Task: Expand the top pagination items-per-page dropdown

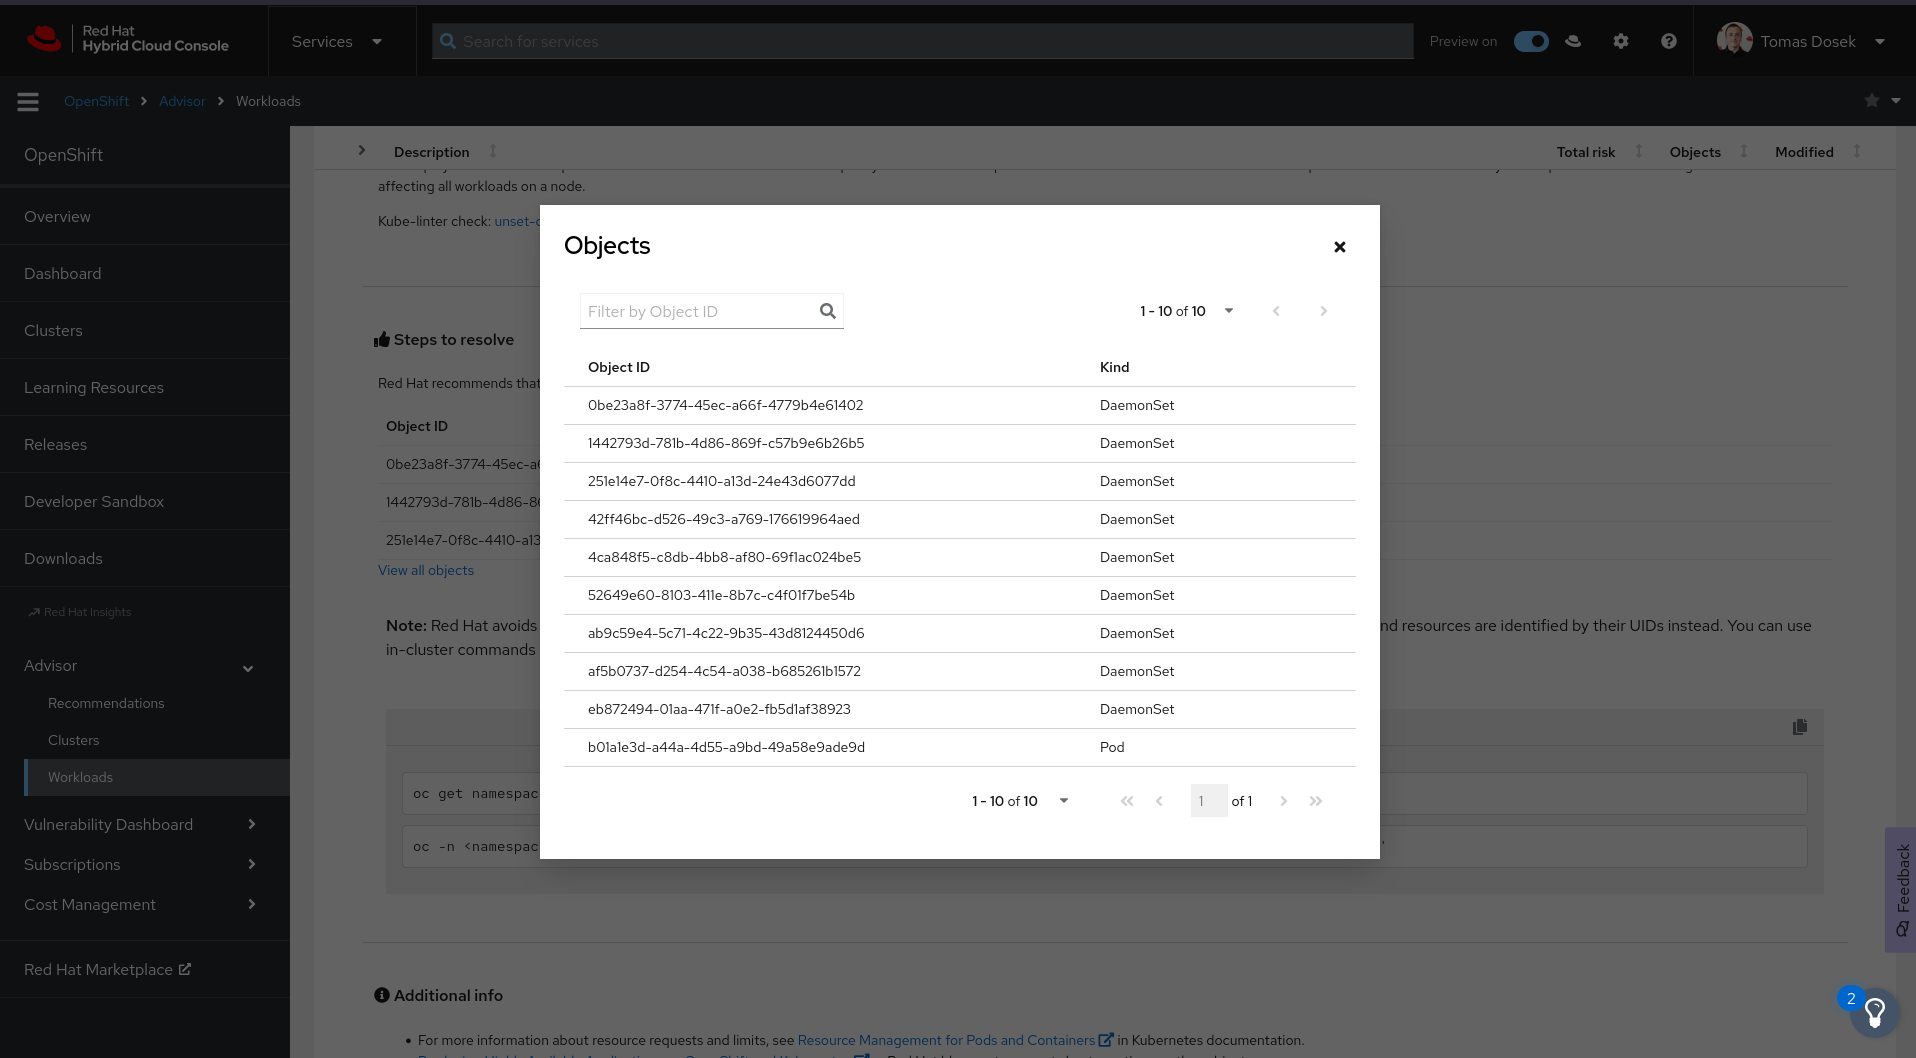Action: tap(1187, 311)
